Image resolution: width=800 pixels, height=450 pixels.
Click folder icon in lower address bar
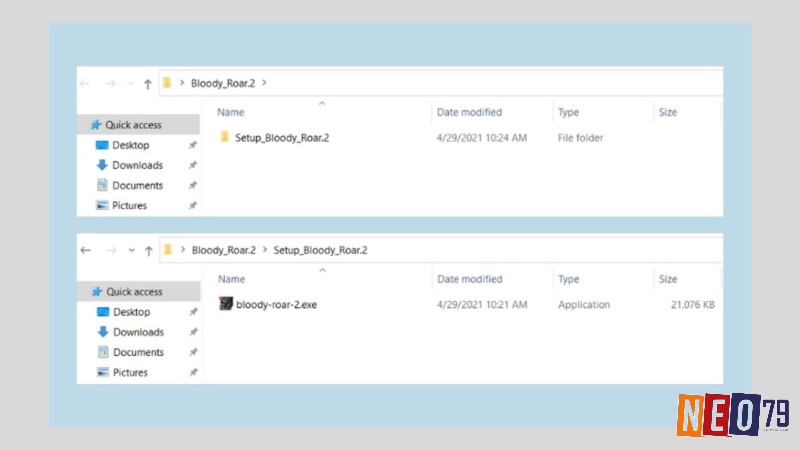coord(168,249)
